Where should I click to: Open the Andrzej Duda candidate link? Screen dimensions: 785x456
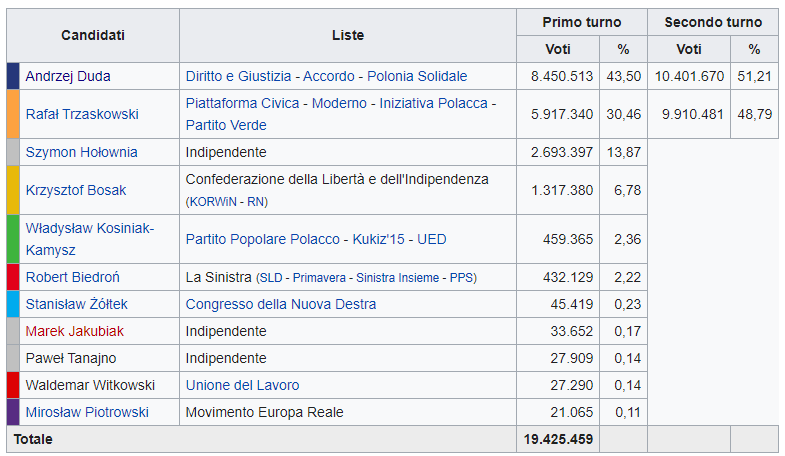click(68, 76)
